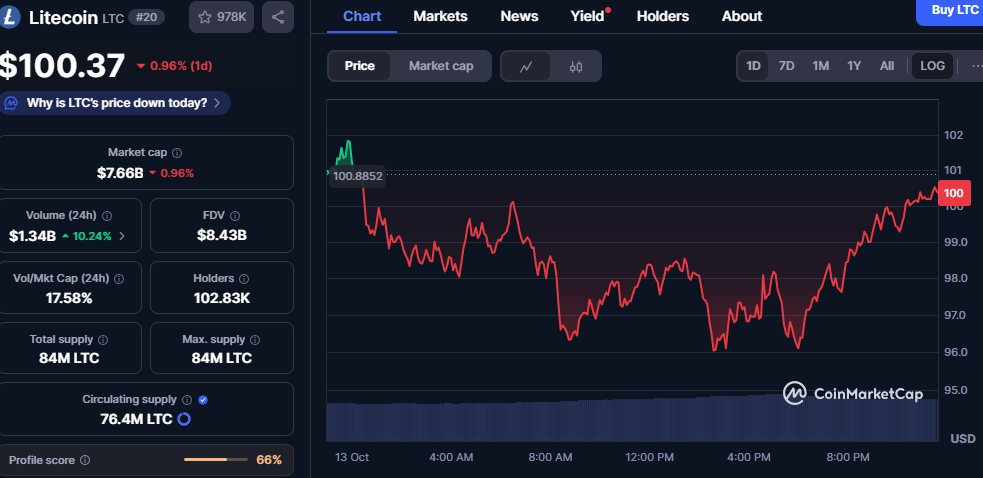This screenshot has height=478, width=983.
Task: Expand the Volume (24h) details chevron
Action: pos(122,236)
